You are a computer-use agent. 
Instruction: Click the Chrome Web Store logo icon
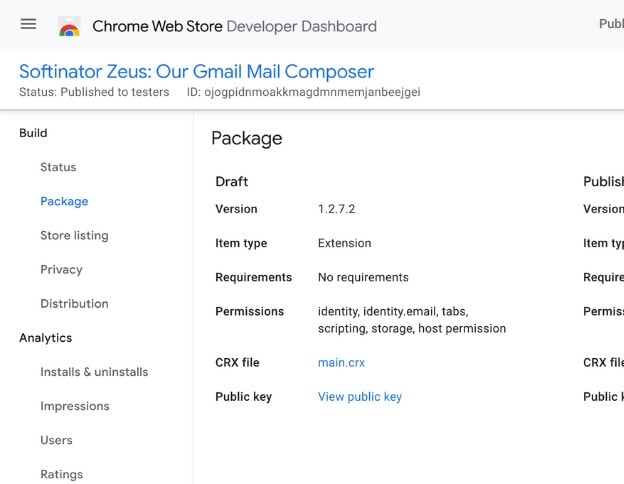69,26
